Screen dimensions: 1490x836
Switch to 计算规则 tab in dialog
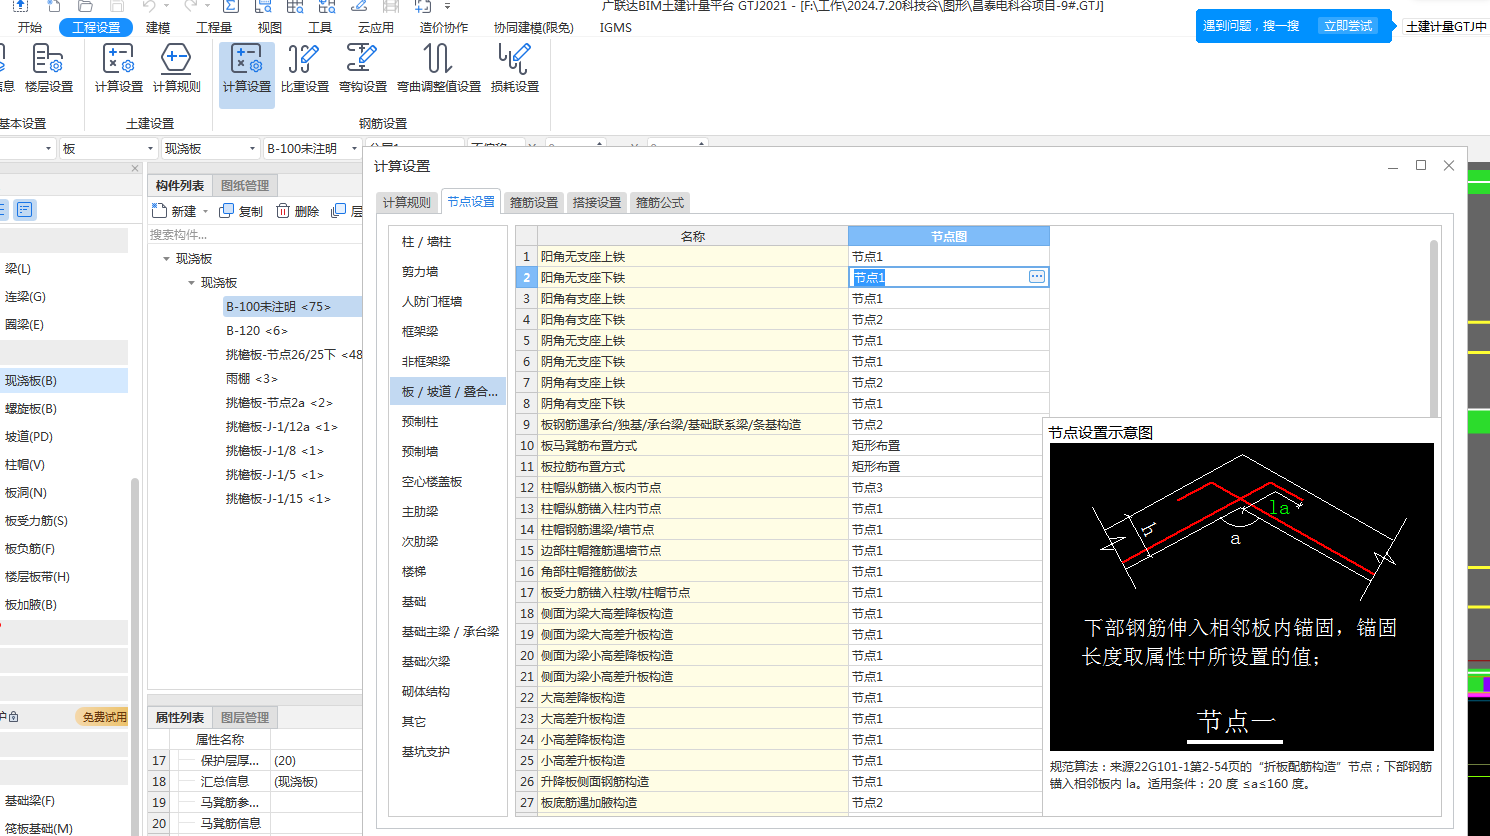(x=407, y=202)
